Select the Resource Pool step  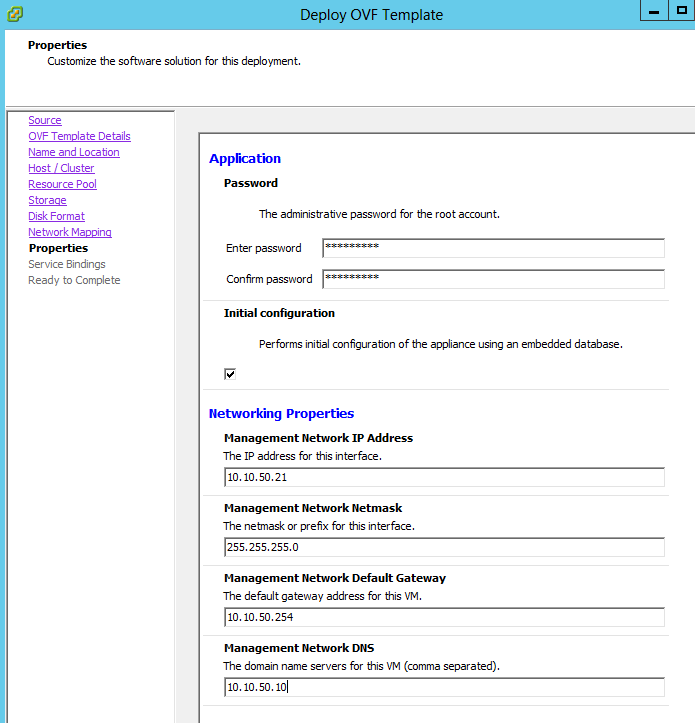(62, 184)
